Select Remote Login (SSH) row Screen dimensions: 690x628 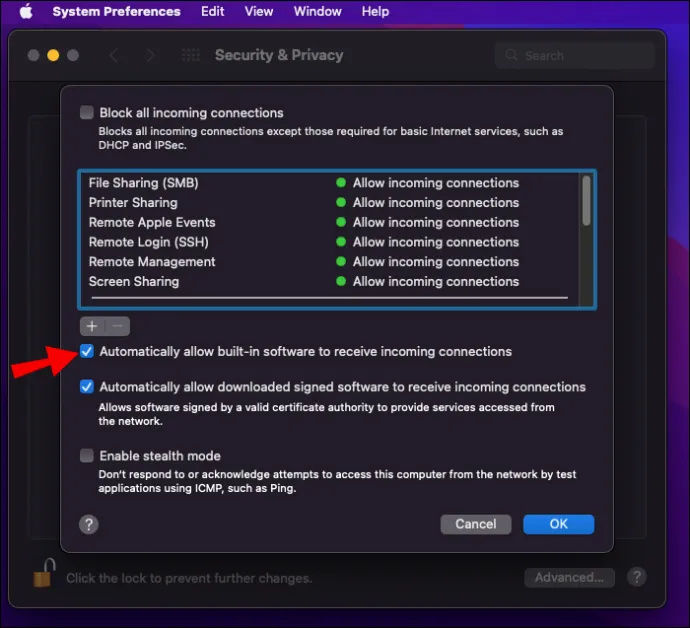coord(328,242)
